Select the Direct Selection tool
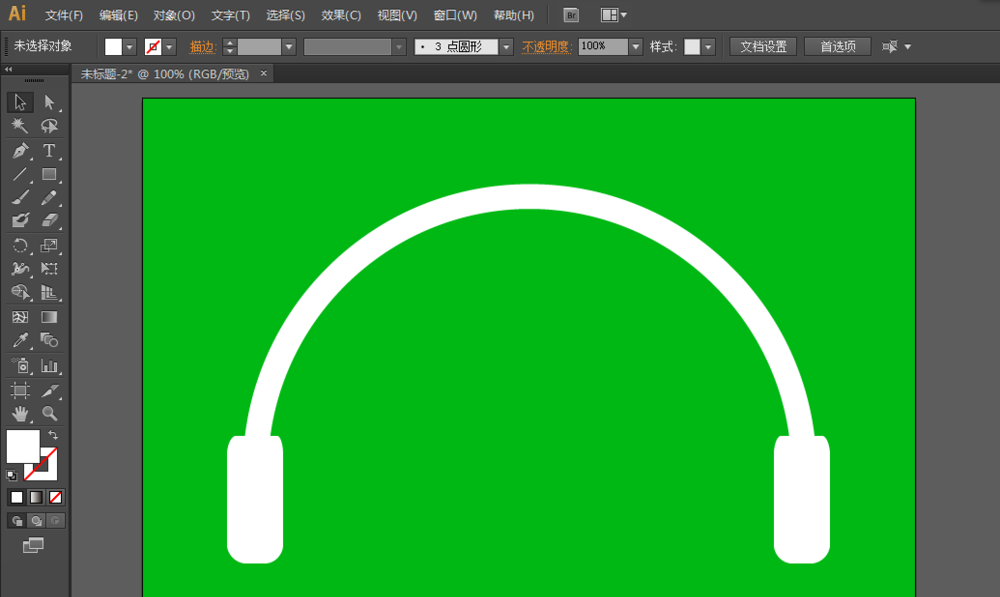This screenshot has height=597, width=1000. pyautogui.click(x=49, y=102)
